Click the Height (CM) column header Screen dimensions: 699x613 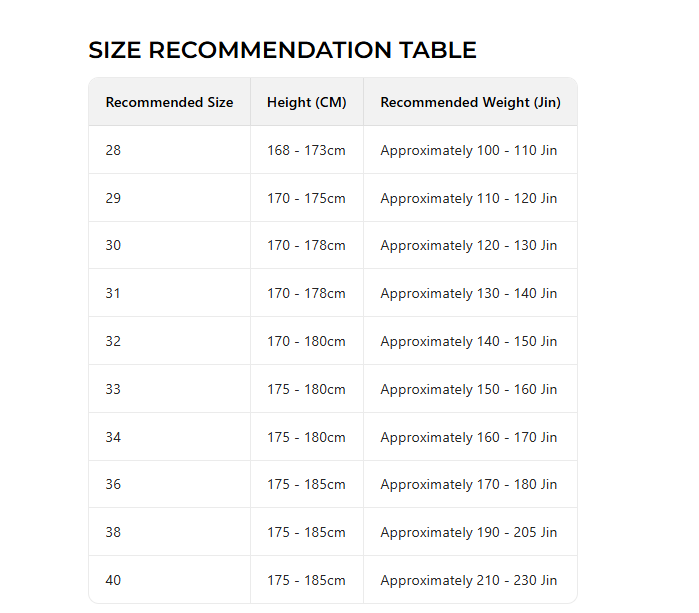306,102
